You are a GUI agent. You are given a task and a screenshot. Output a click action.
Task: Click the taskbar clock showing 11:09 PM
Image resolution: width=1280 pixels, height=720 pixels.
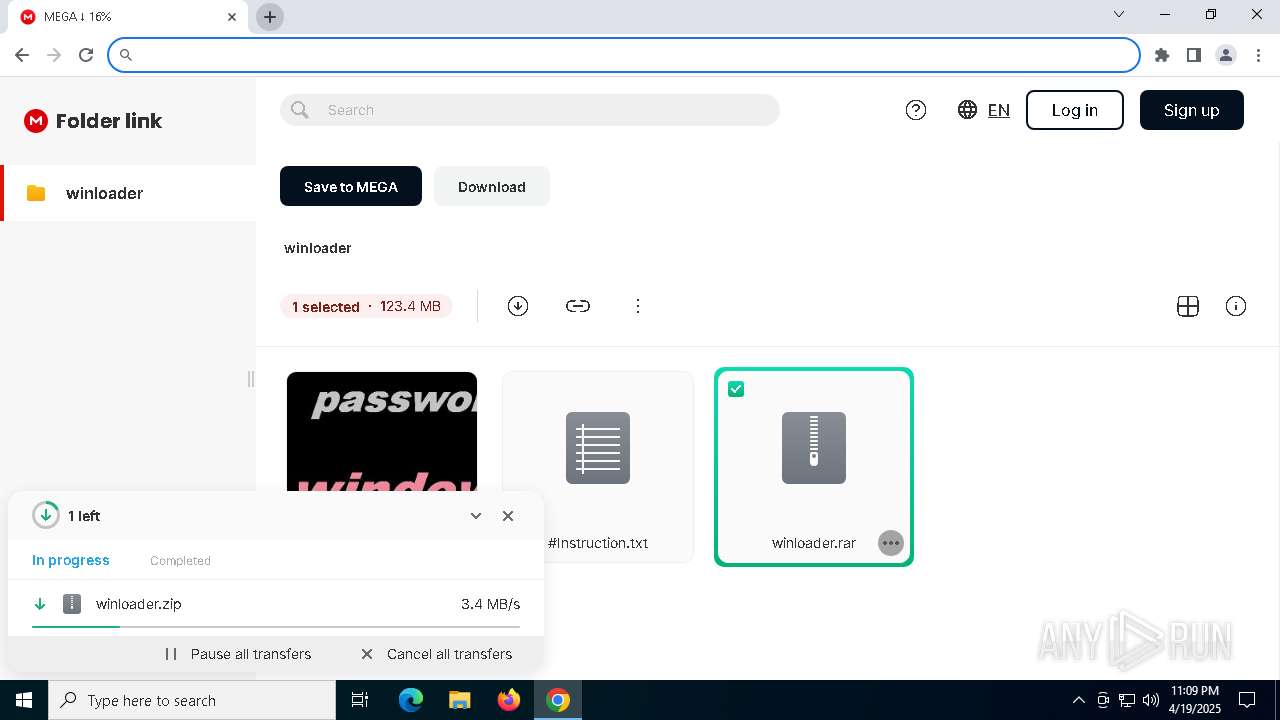(x=1194, y=700)
